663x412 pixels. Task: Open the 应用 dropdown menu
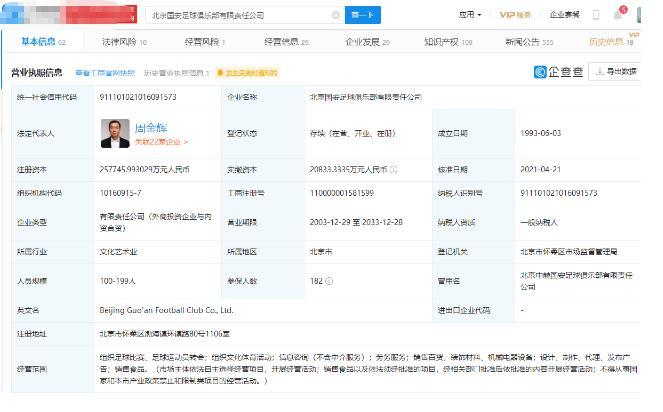469,15
